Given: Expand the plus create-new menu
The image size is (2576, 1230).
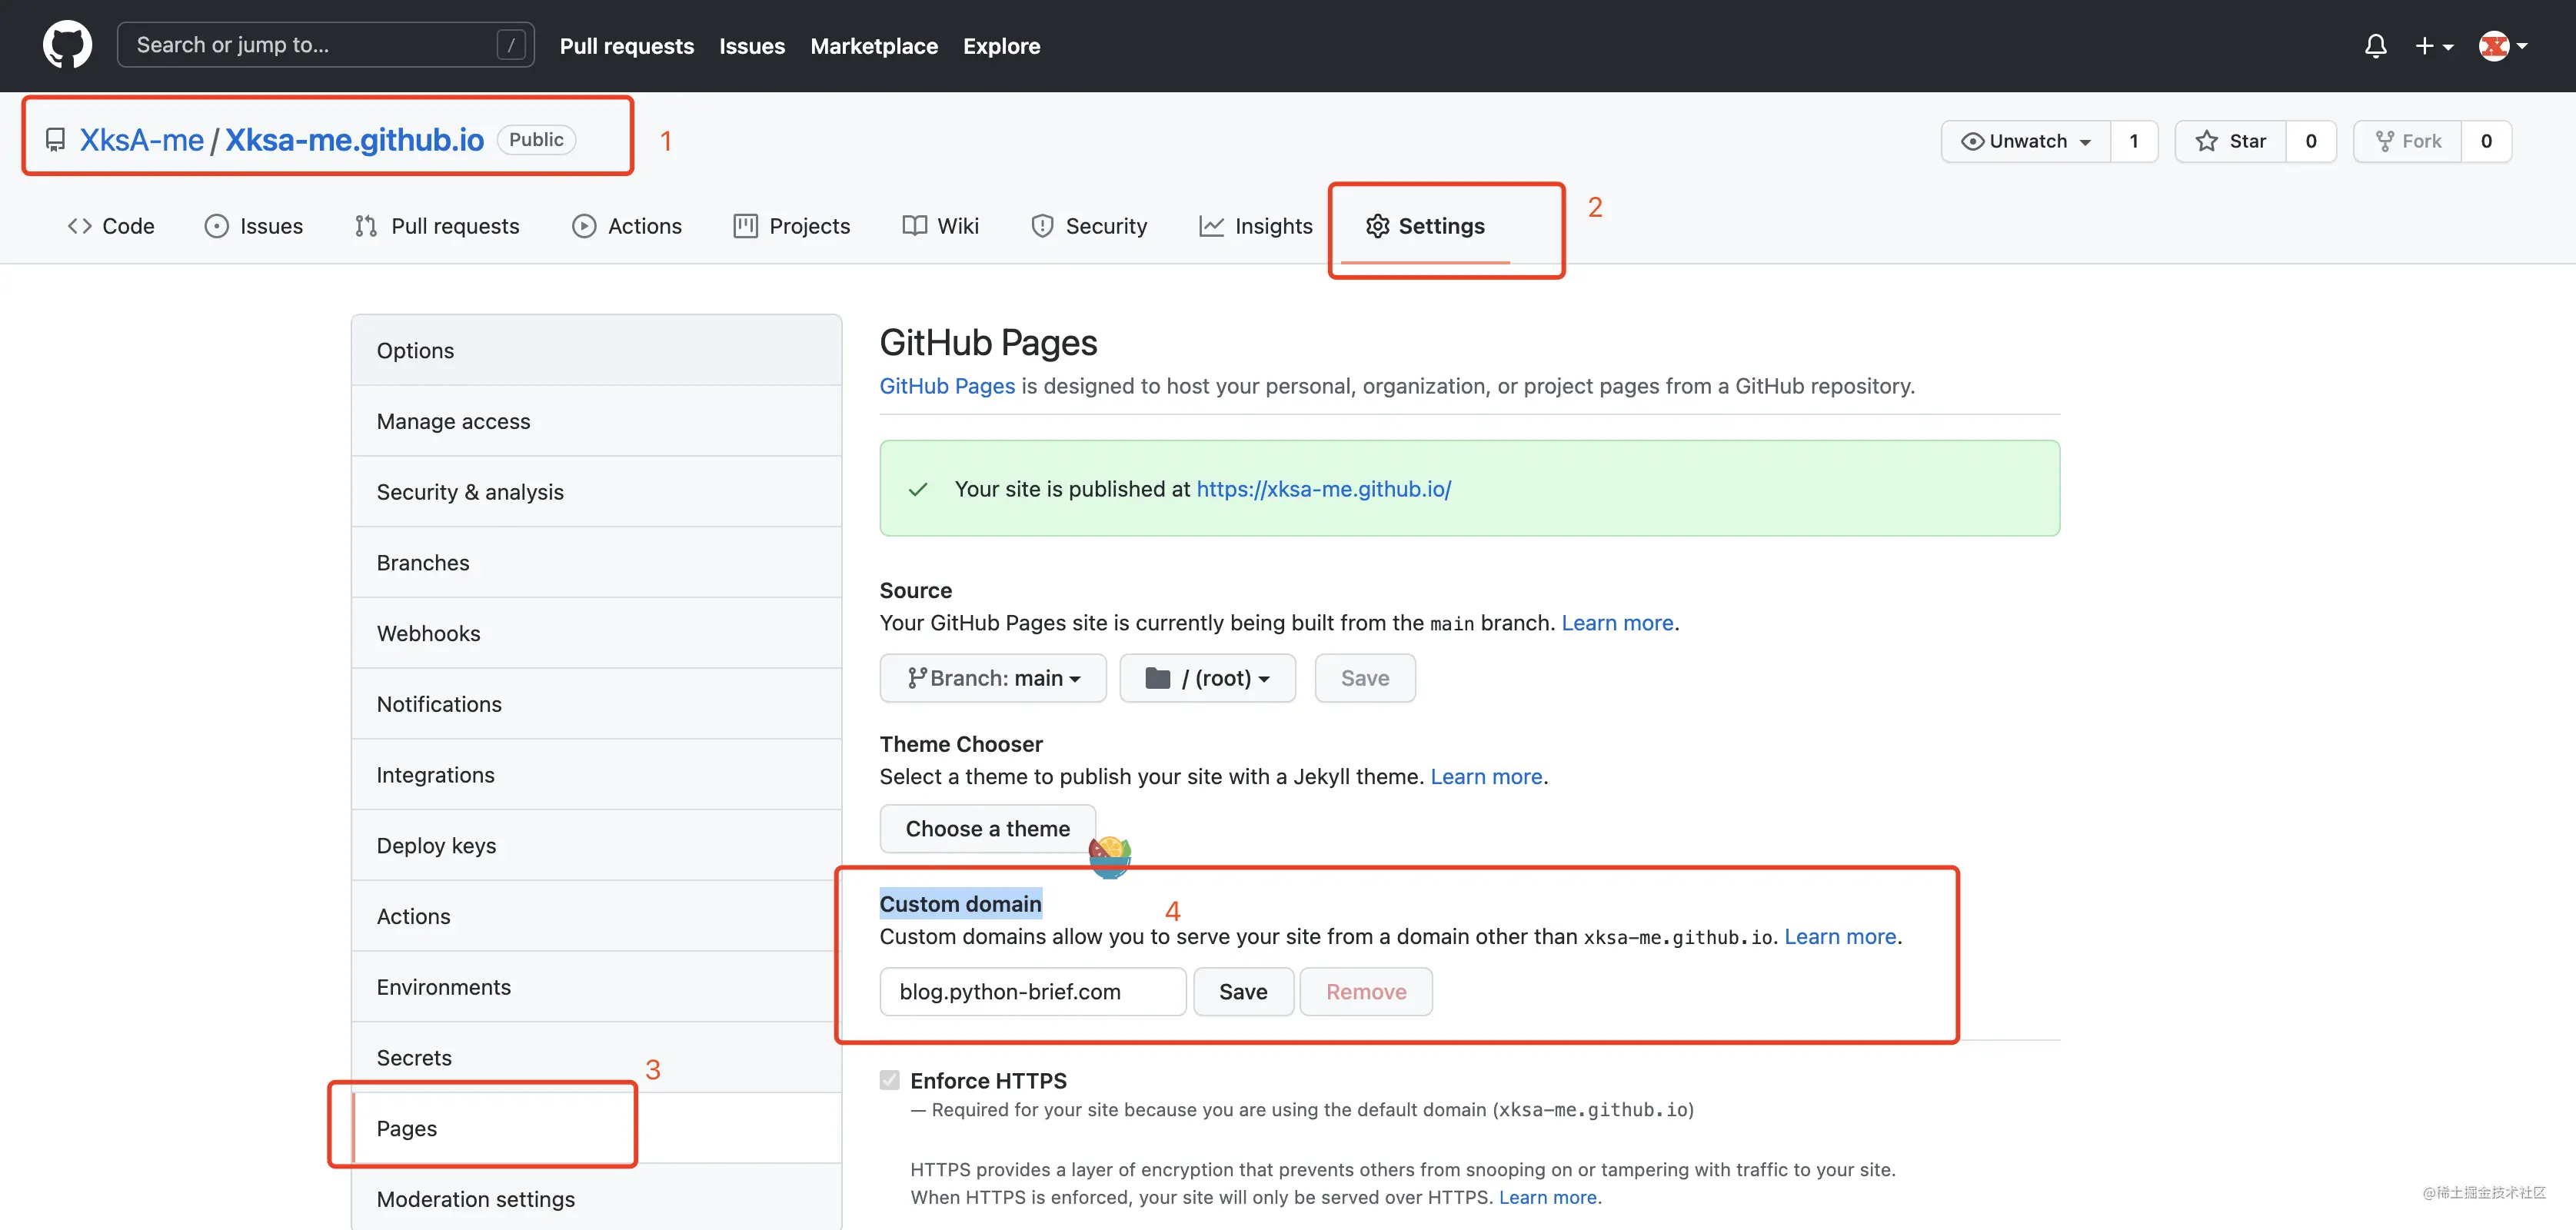Looking at the screenshot, I should 2434,46.
